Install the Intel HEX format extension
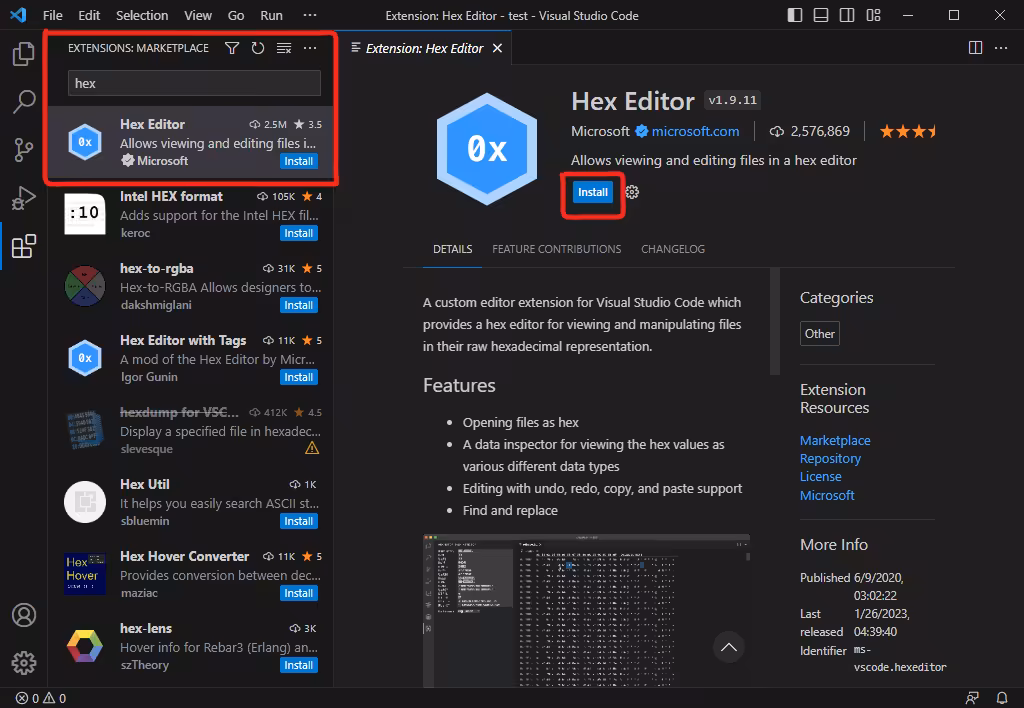This screenshot has height=708, width=1024. click(x=298, y=233)
